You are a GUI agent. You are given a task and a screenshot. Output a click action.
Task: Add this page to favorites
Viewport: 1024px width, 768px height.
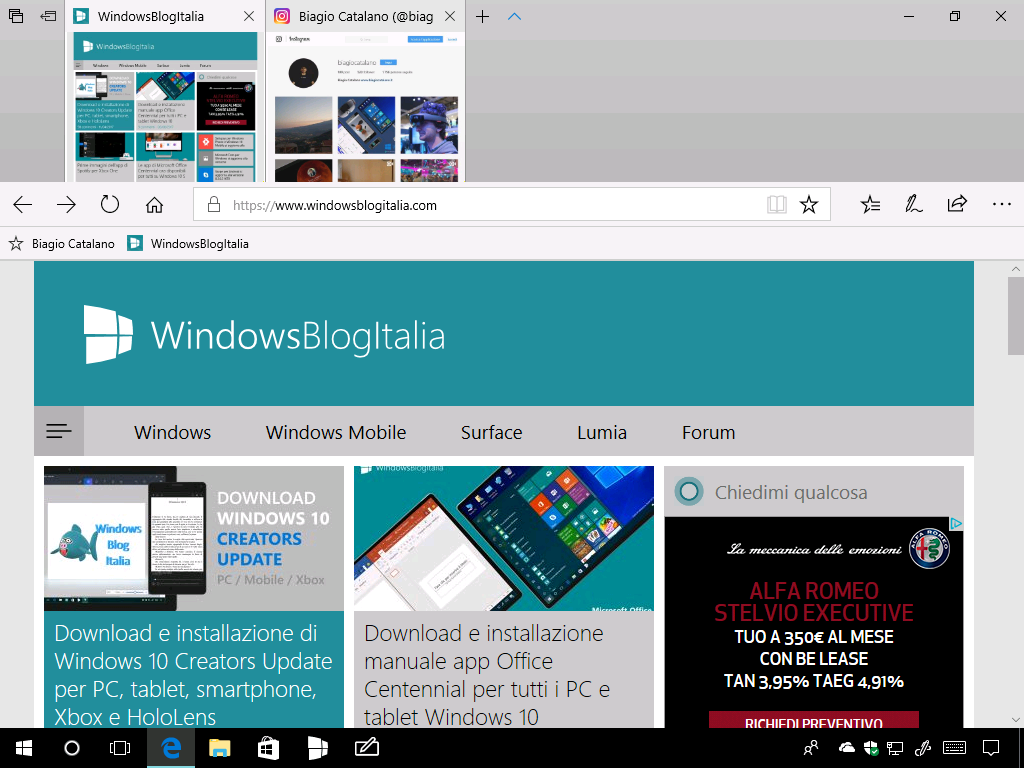click(809, 205)
